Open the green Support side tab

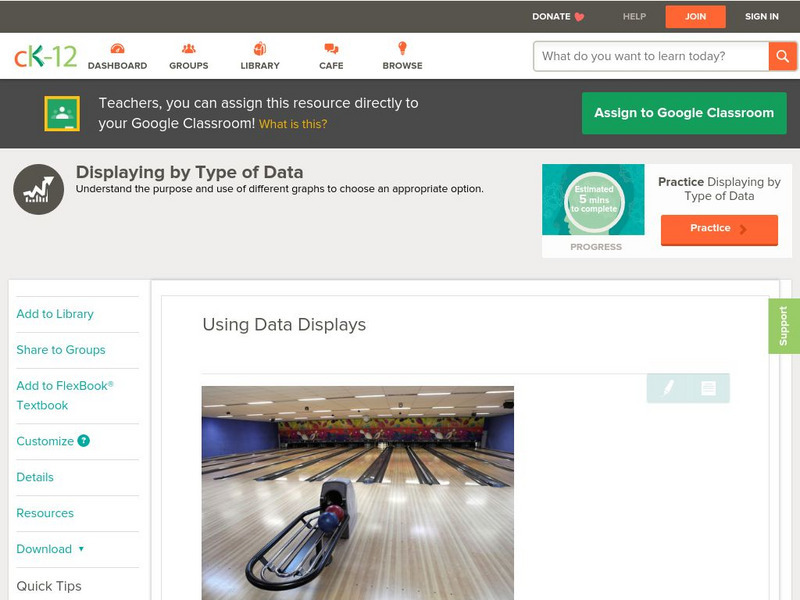[783, 326]
